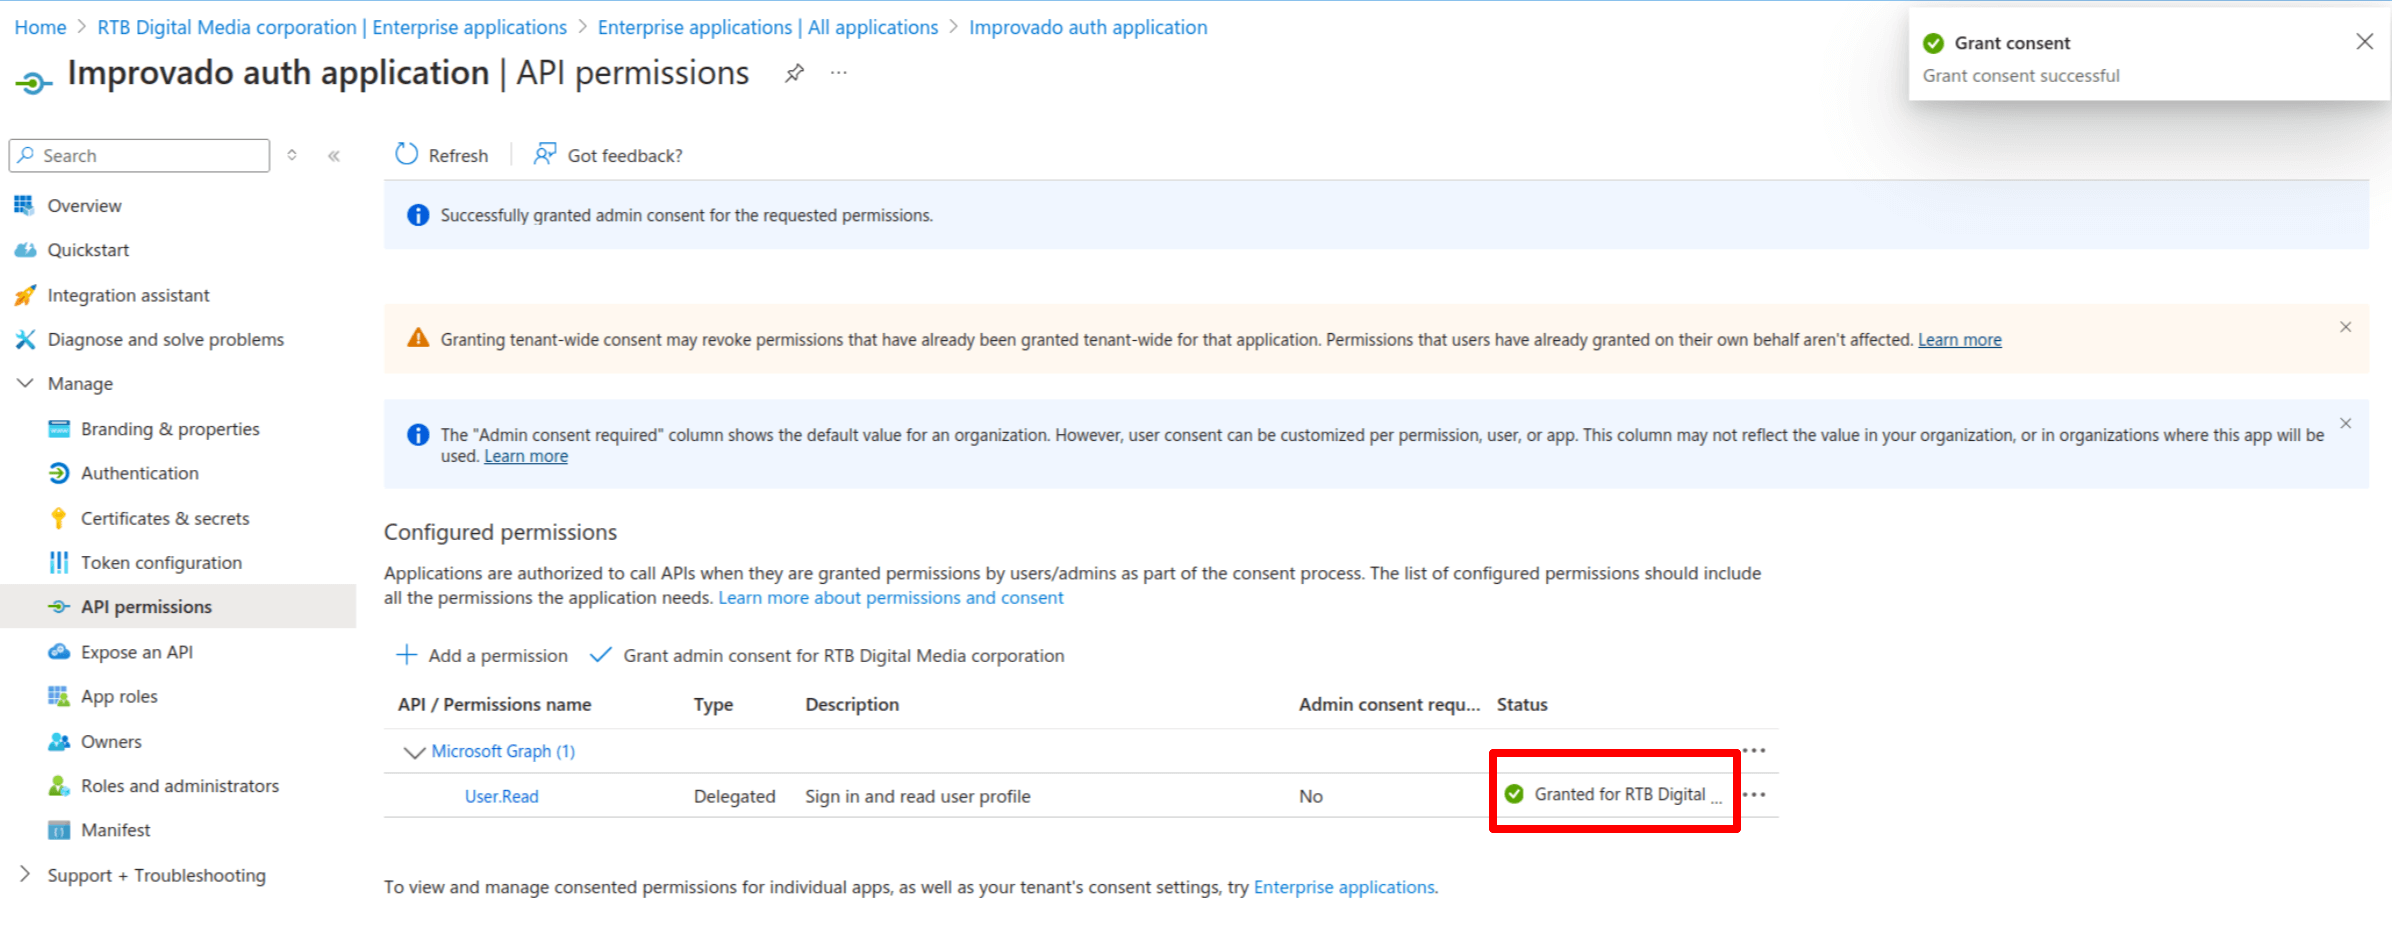The height and width of the screenshot is (927, 2392).
Task: Open App roles
Action: [119, 696]
